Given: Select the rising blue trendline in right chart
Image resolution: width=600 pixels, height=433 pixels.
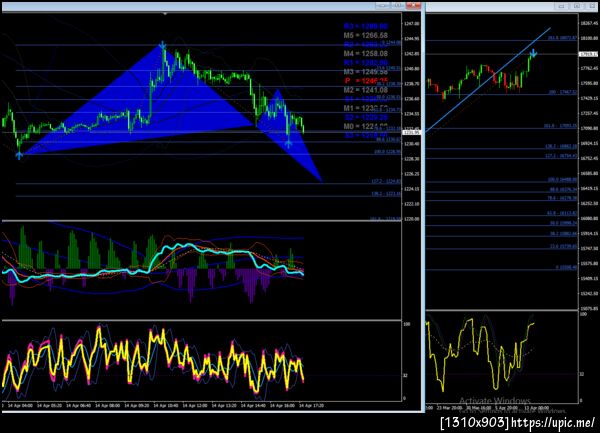Looking at the screenshot, I should [488, 80].
